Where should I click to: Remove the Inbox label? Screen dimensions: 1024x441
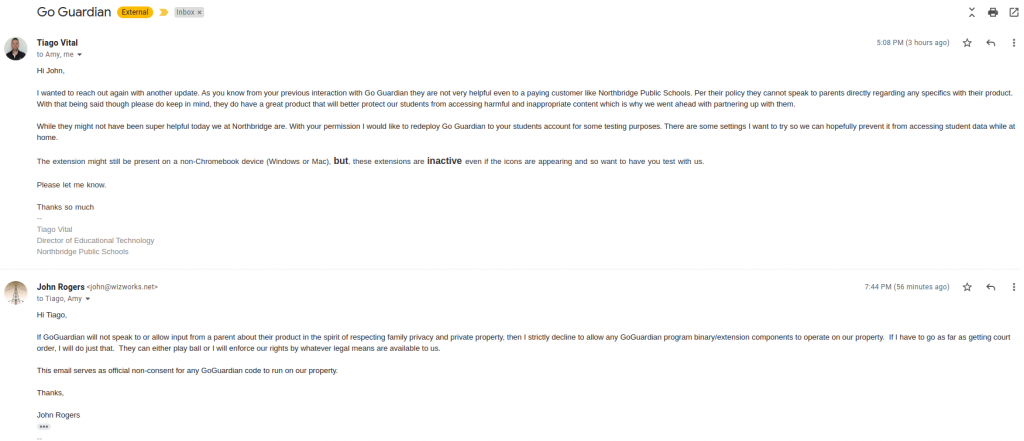(199, 12)
